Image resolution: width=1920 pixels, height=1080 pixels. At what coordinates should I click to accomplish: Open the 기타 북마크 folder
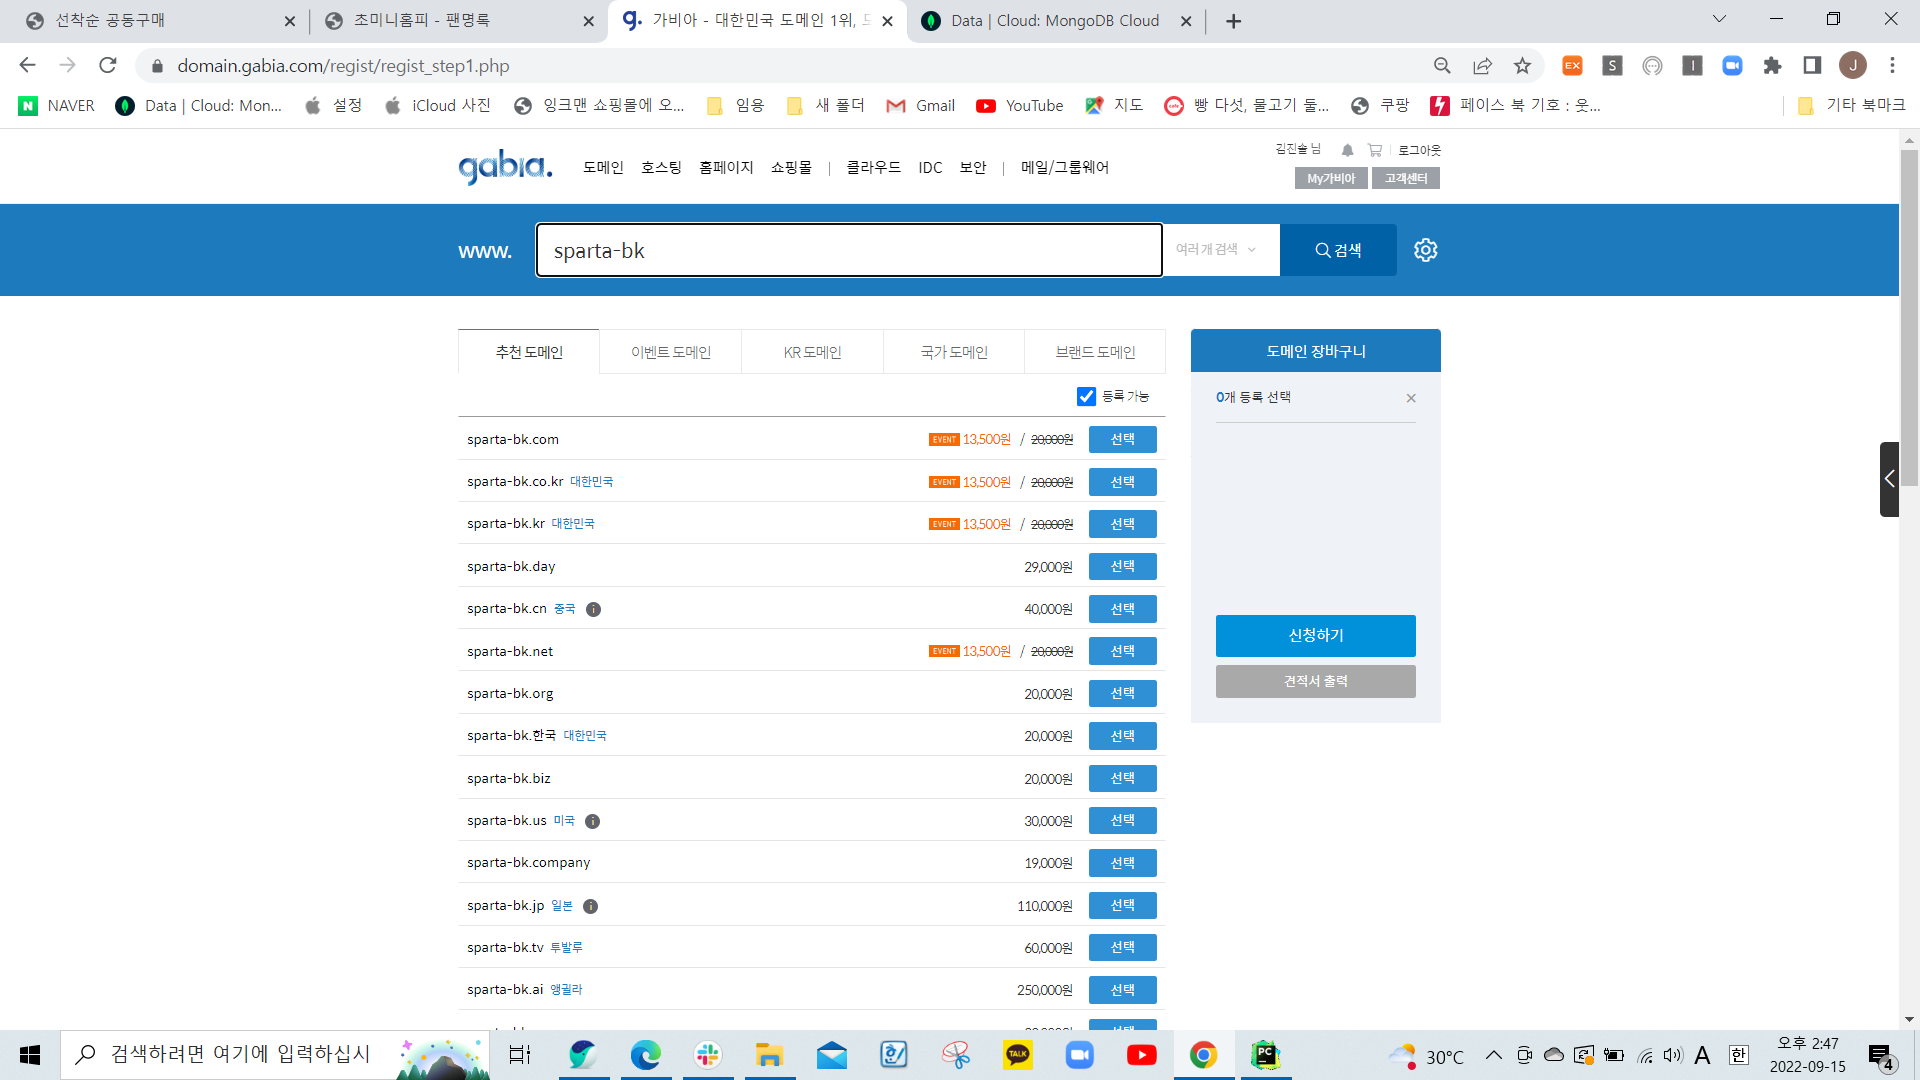(x=1851, y=106)
